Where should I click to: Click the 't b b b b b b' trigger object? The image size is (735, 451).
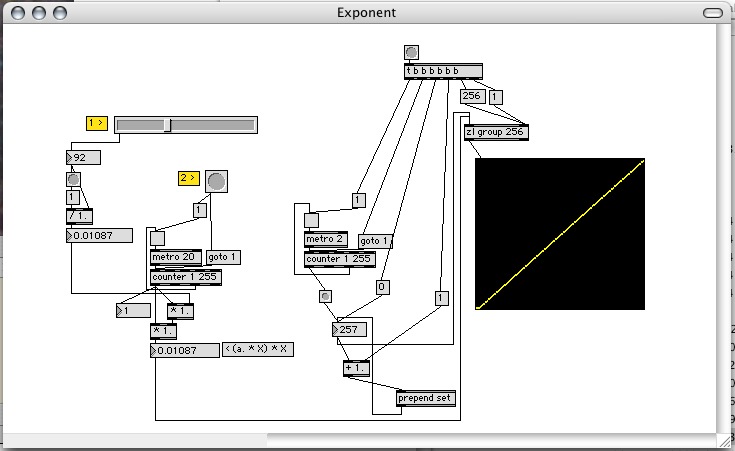(443, 71)
